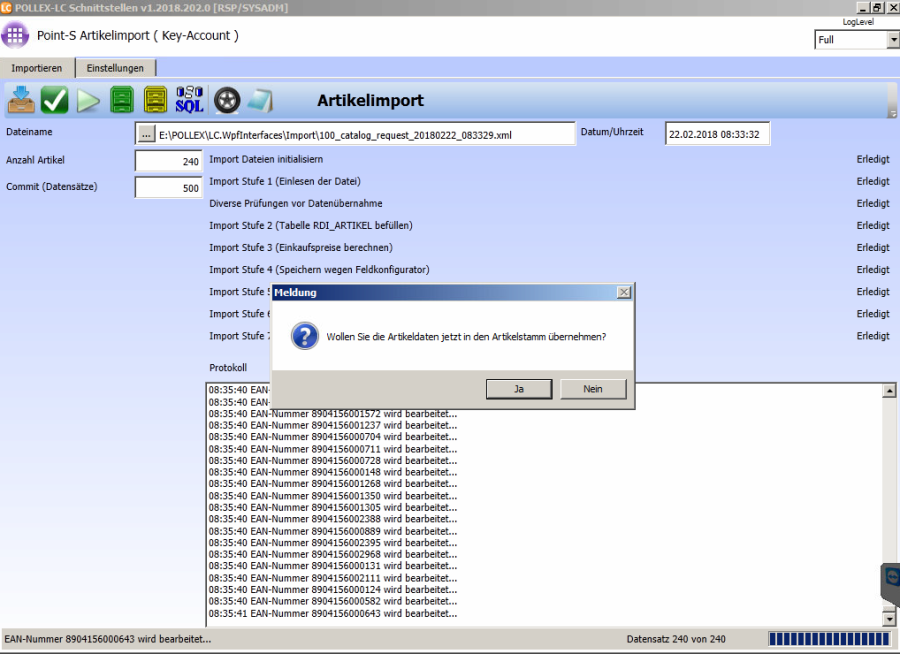Select the Importieren tab
This screenshot has width=900, height=654.
click(x=37, y=68)
